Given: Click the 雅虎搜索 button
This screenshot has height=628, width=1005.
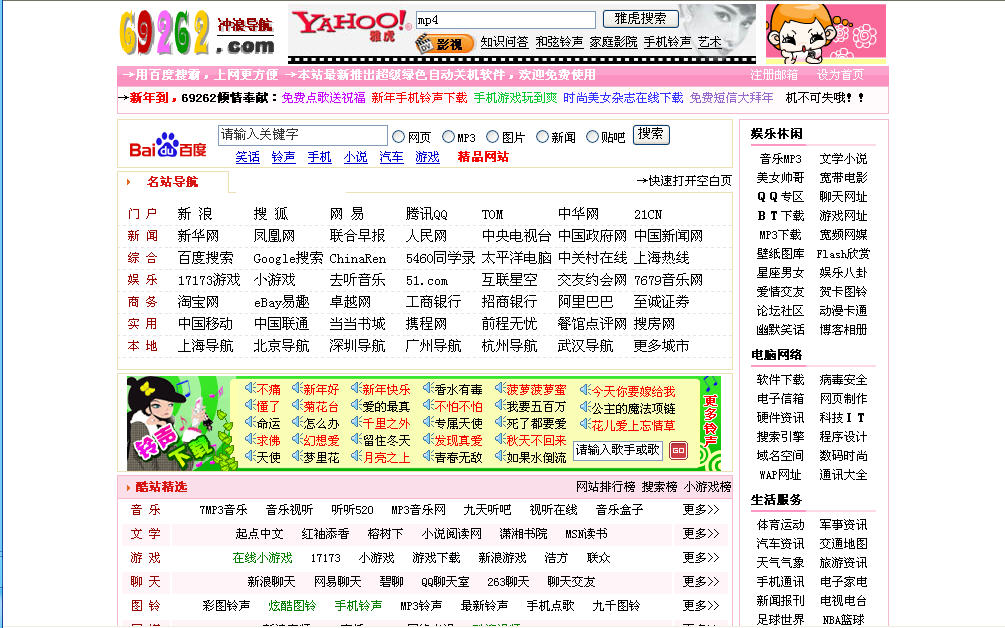Looking at the screenshot, I should click(x=640, y=19).
